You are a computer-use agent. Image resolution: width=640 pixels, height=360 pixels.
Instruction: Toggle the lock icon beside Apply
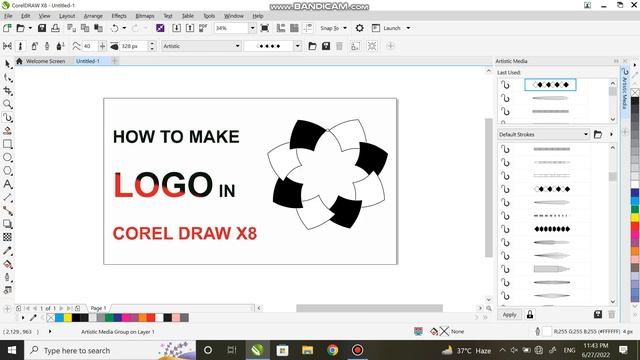tap(530, 314)
